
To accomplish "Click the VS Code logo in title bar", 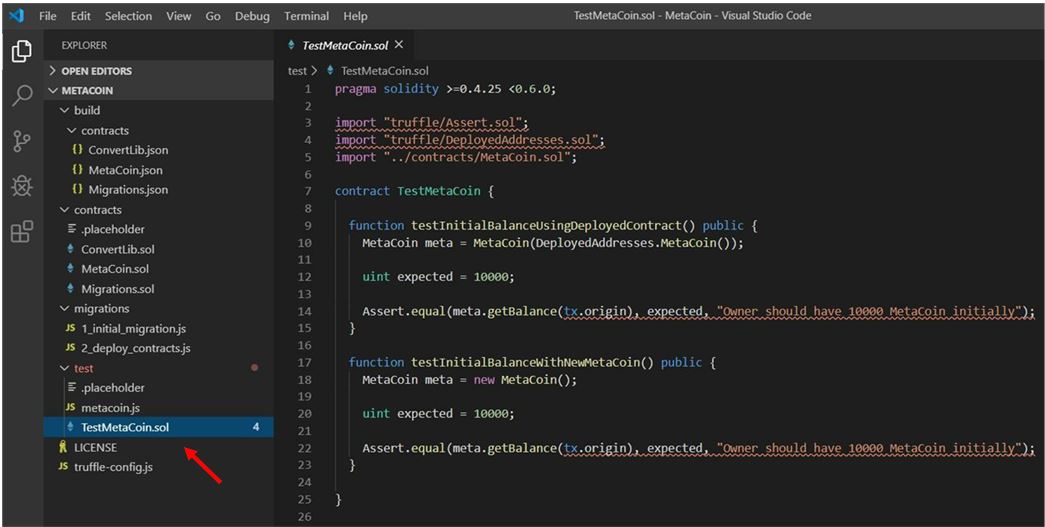I will 17,16.
